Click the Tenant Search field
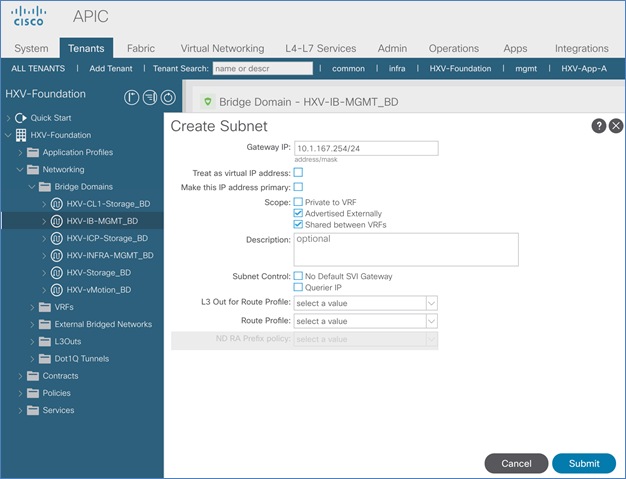The height and width of the screenshot is (479, 626). 263,69
